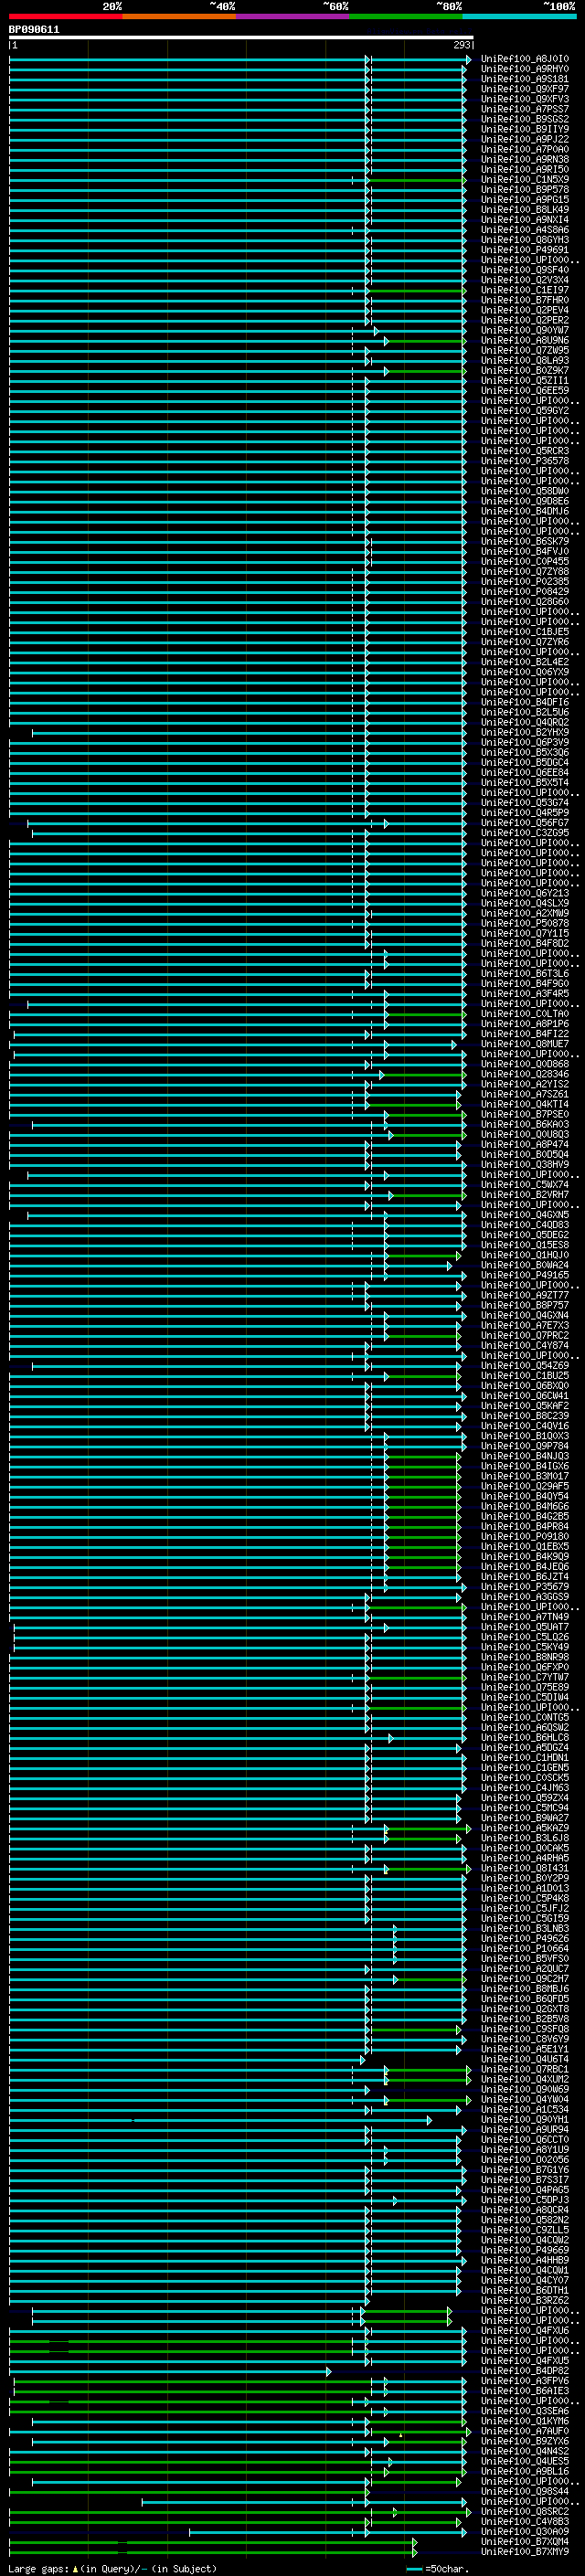
Task: Click label UniRef100_P49165
Action: [x=524, y=1275]
